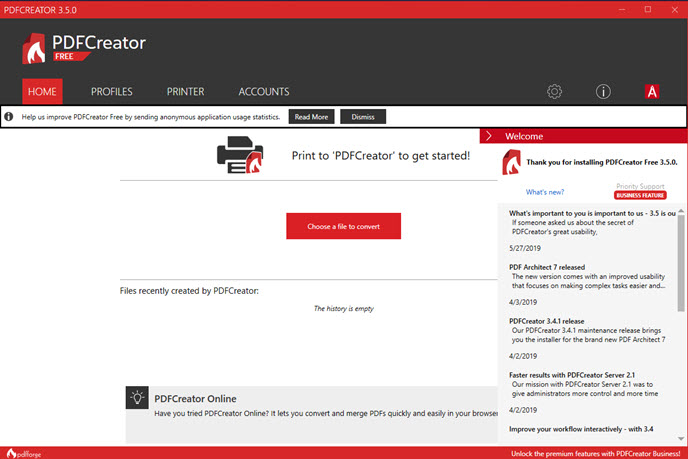Launch PDF Architect red A icon
The image size is (688, 459).
click(652, 91)
